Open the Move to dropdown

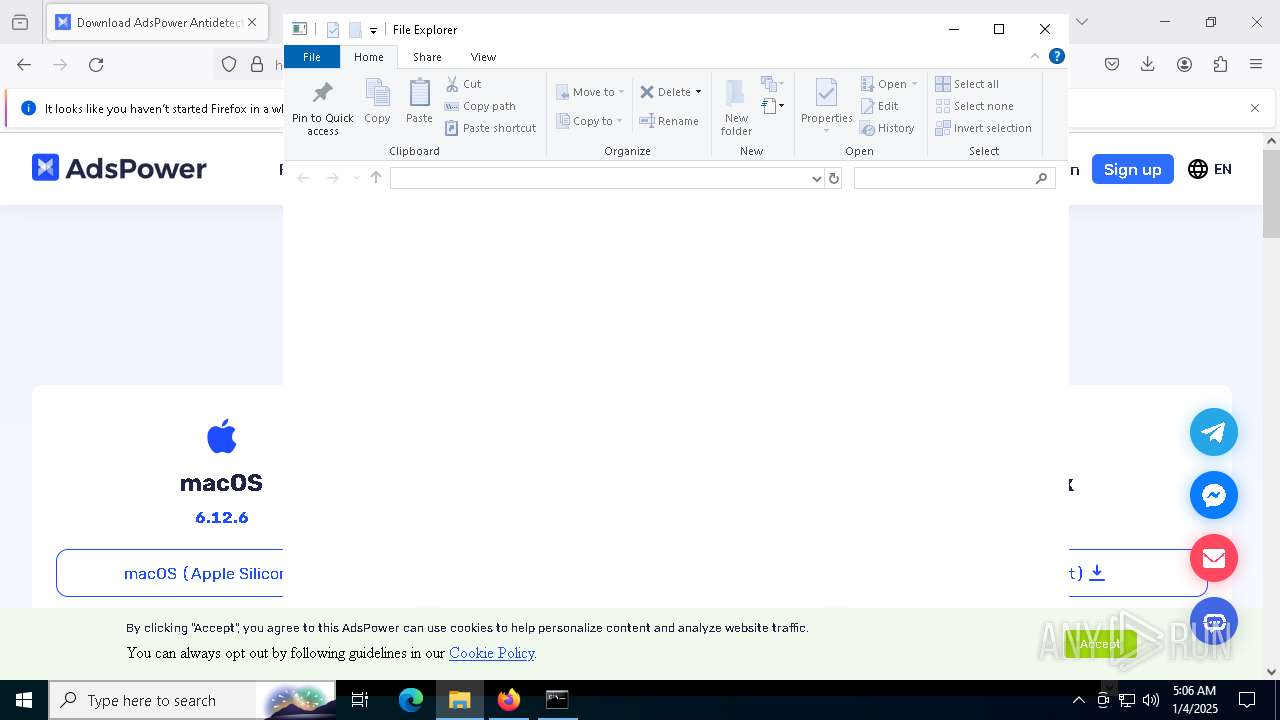tap(590, 92)
